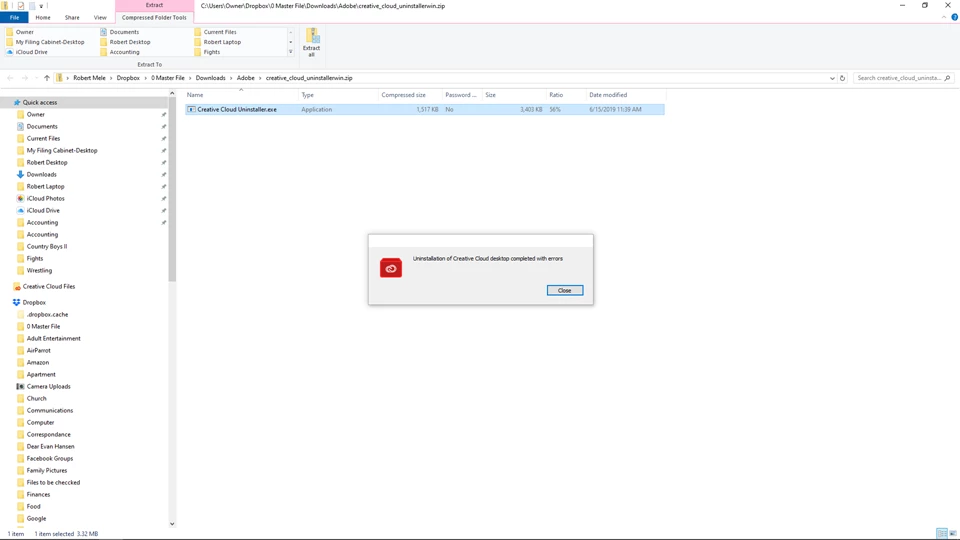Image resolution: width=960 pixels, height=540 pixels.
Task: Open iCloud Drive in navigation pane
Action: point(43,211)
